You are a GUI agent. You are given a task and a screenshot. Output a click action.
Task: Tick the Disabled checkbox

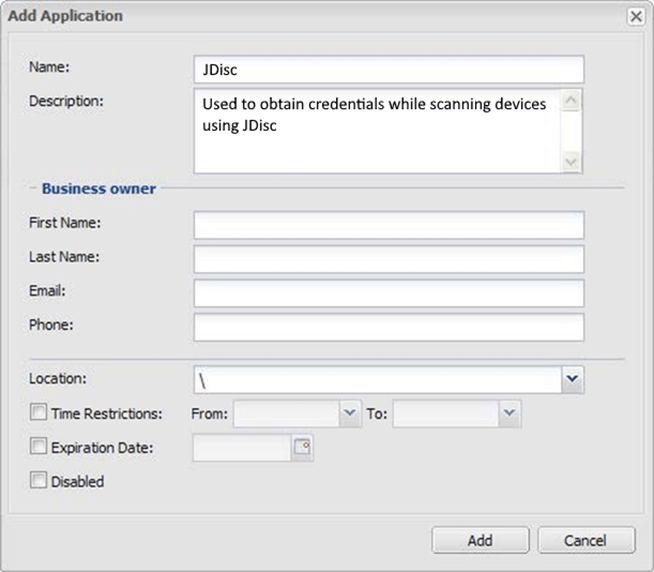pos(38,480)
